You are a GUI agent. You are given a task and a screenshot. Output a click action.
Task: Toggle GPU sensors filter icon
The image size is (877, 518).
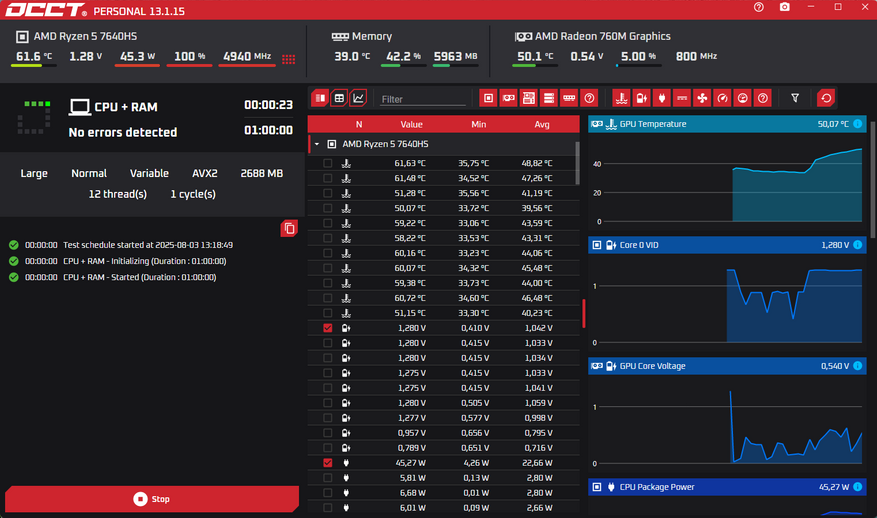click(x=508, y=98)
